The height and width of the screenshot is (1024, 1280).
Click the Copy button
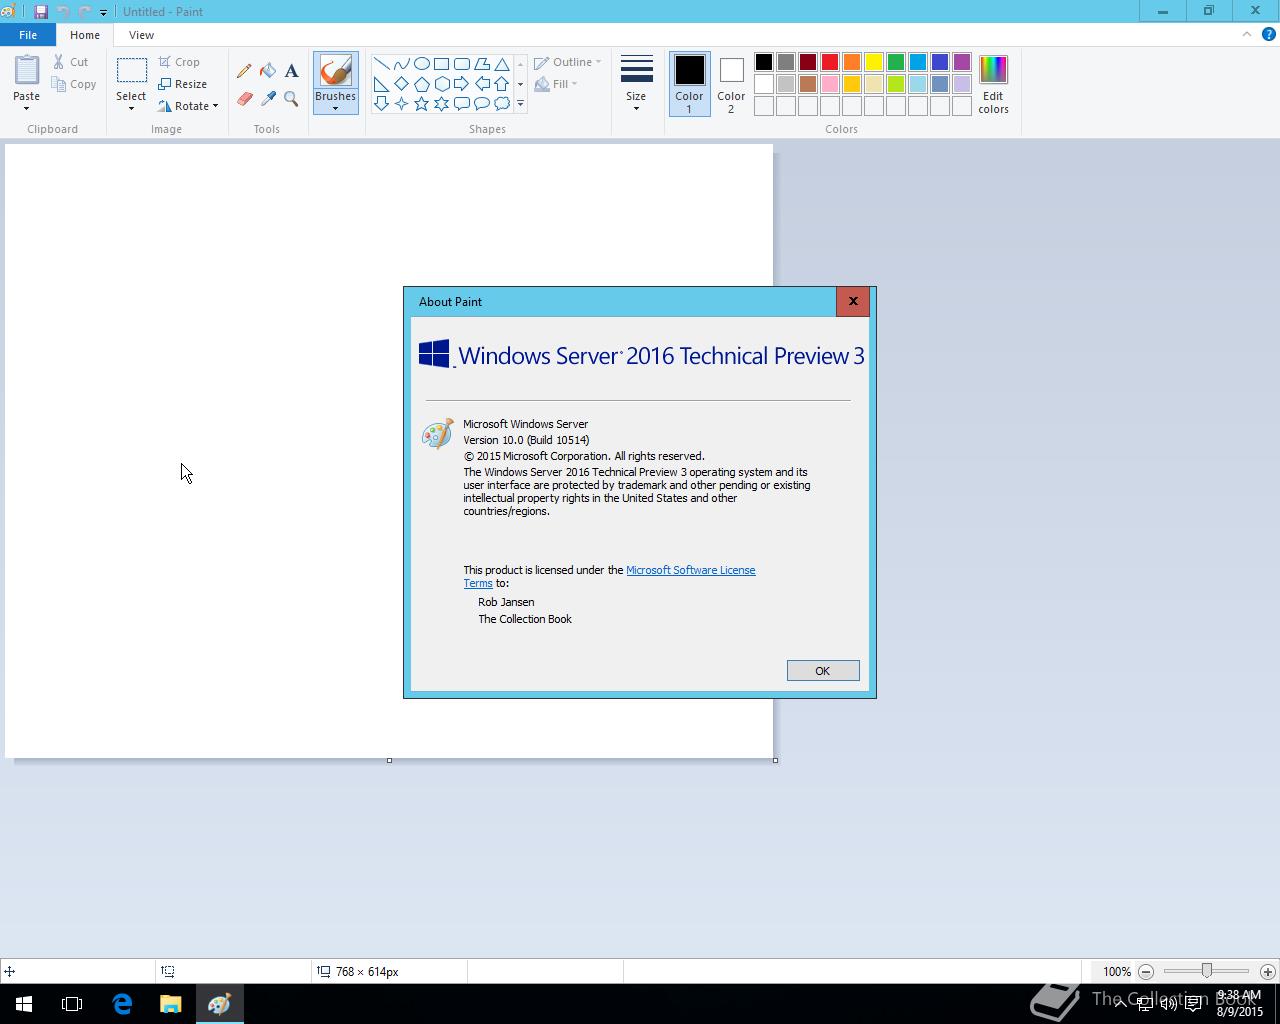pyautogui.click(x=75, y=84)
